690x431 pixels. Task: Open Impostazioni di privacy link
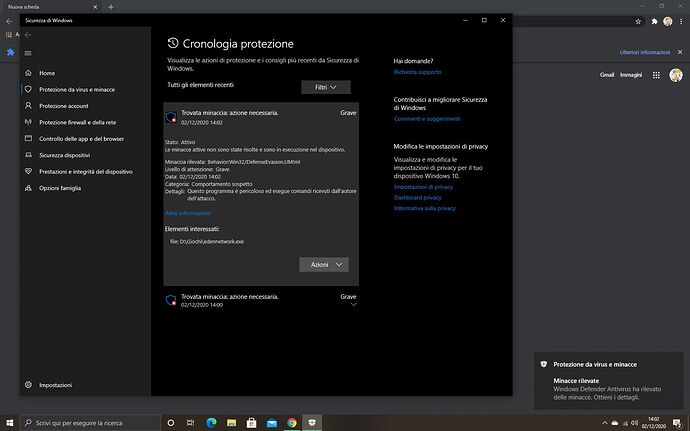click(423, 187)
